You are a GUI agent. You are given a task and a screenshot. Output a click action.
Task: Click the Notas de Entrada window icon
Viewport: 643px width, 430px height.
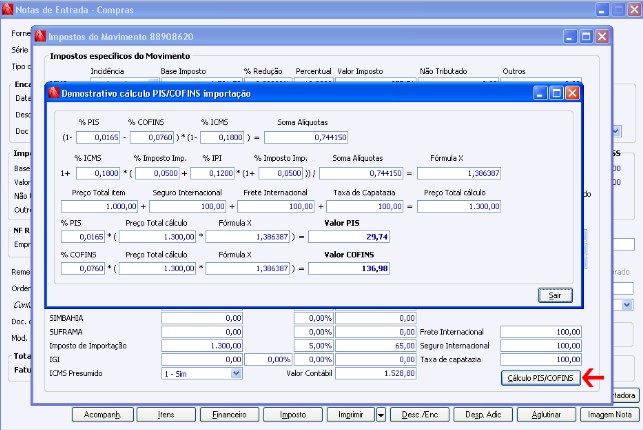[x=9, y=9]
